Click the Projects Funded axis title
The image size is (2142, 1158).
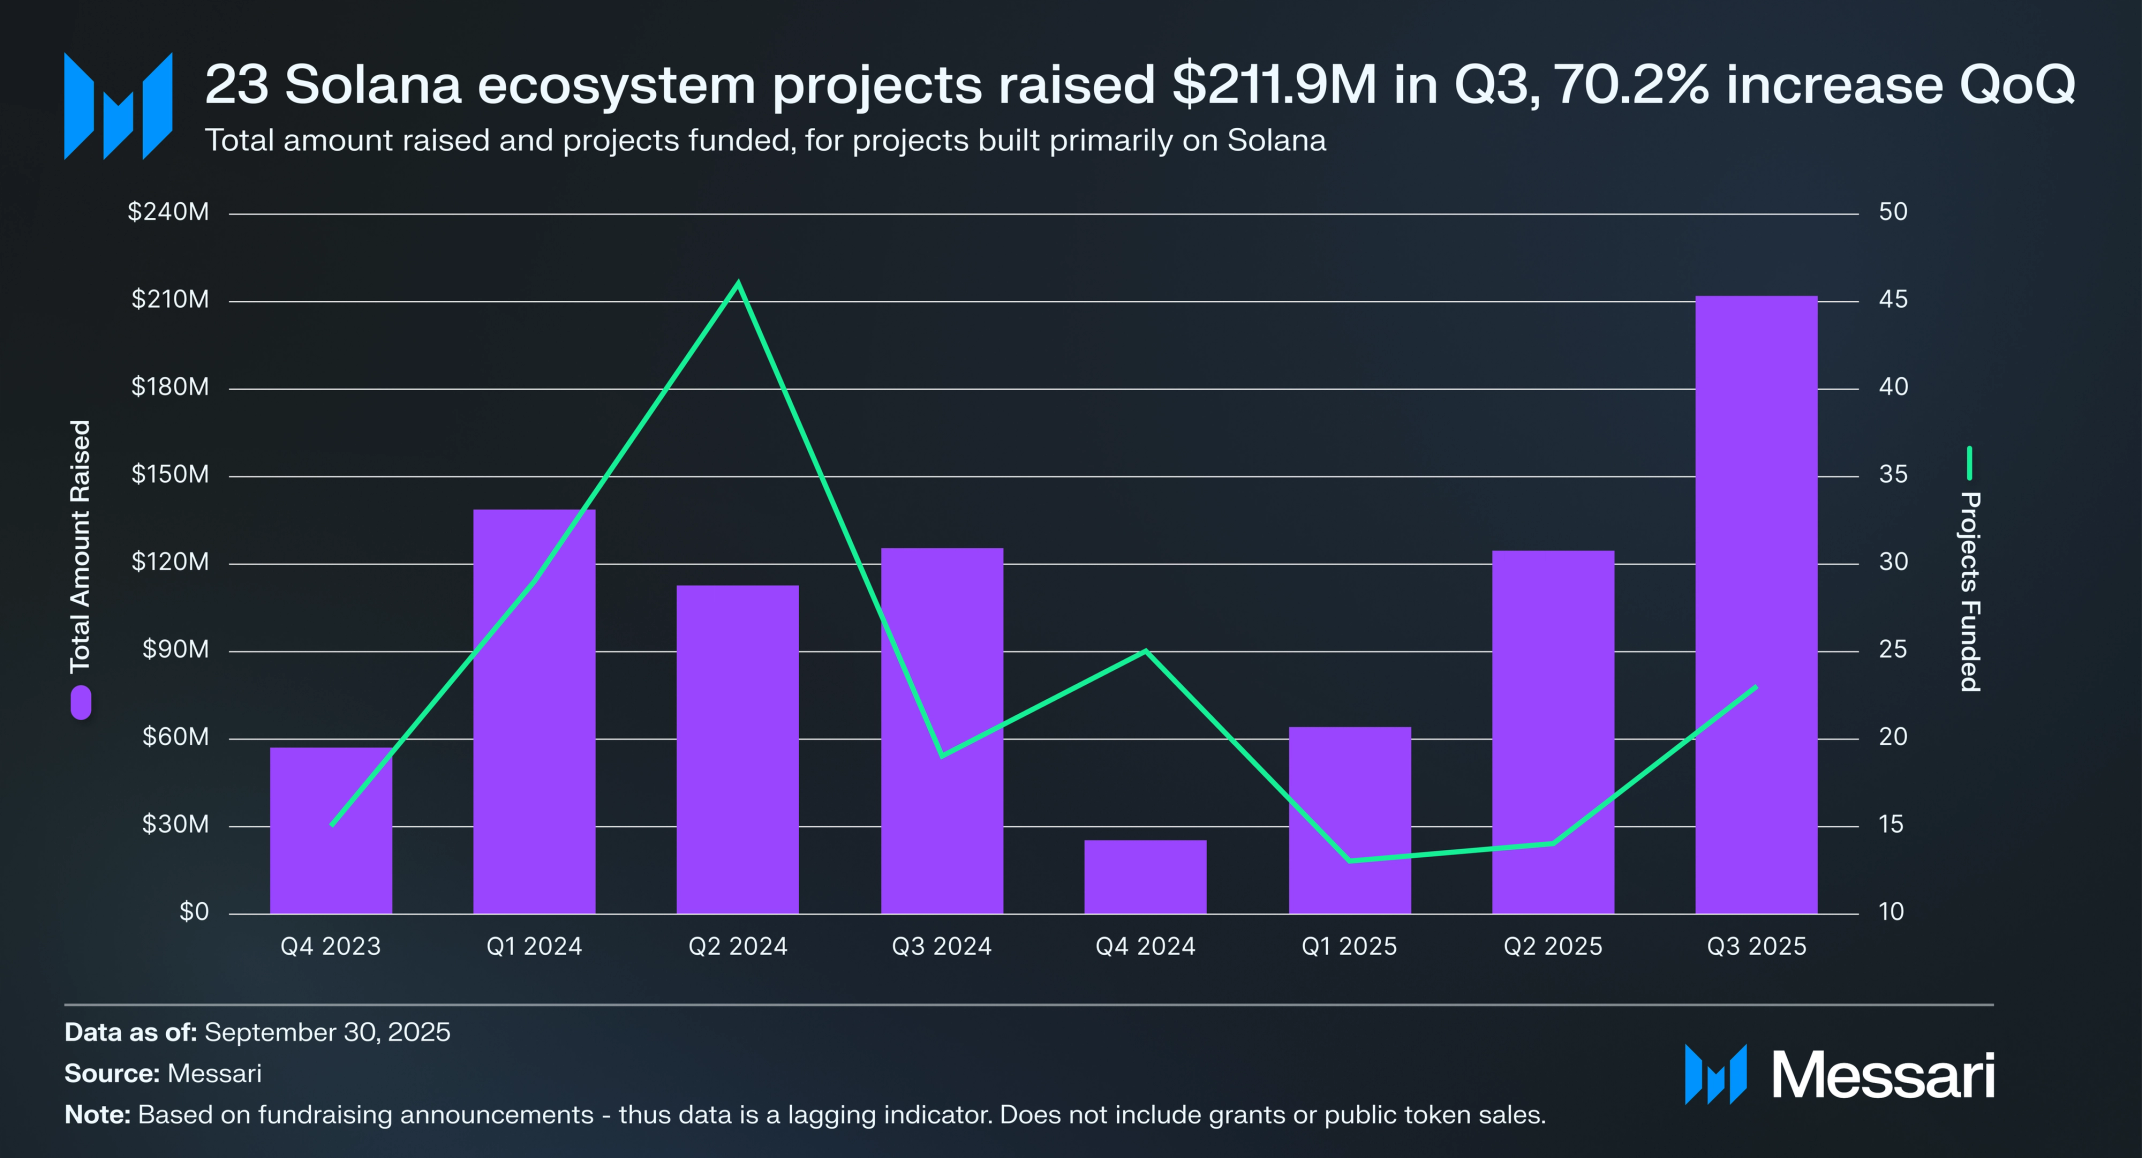pos(1969,591)
